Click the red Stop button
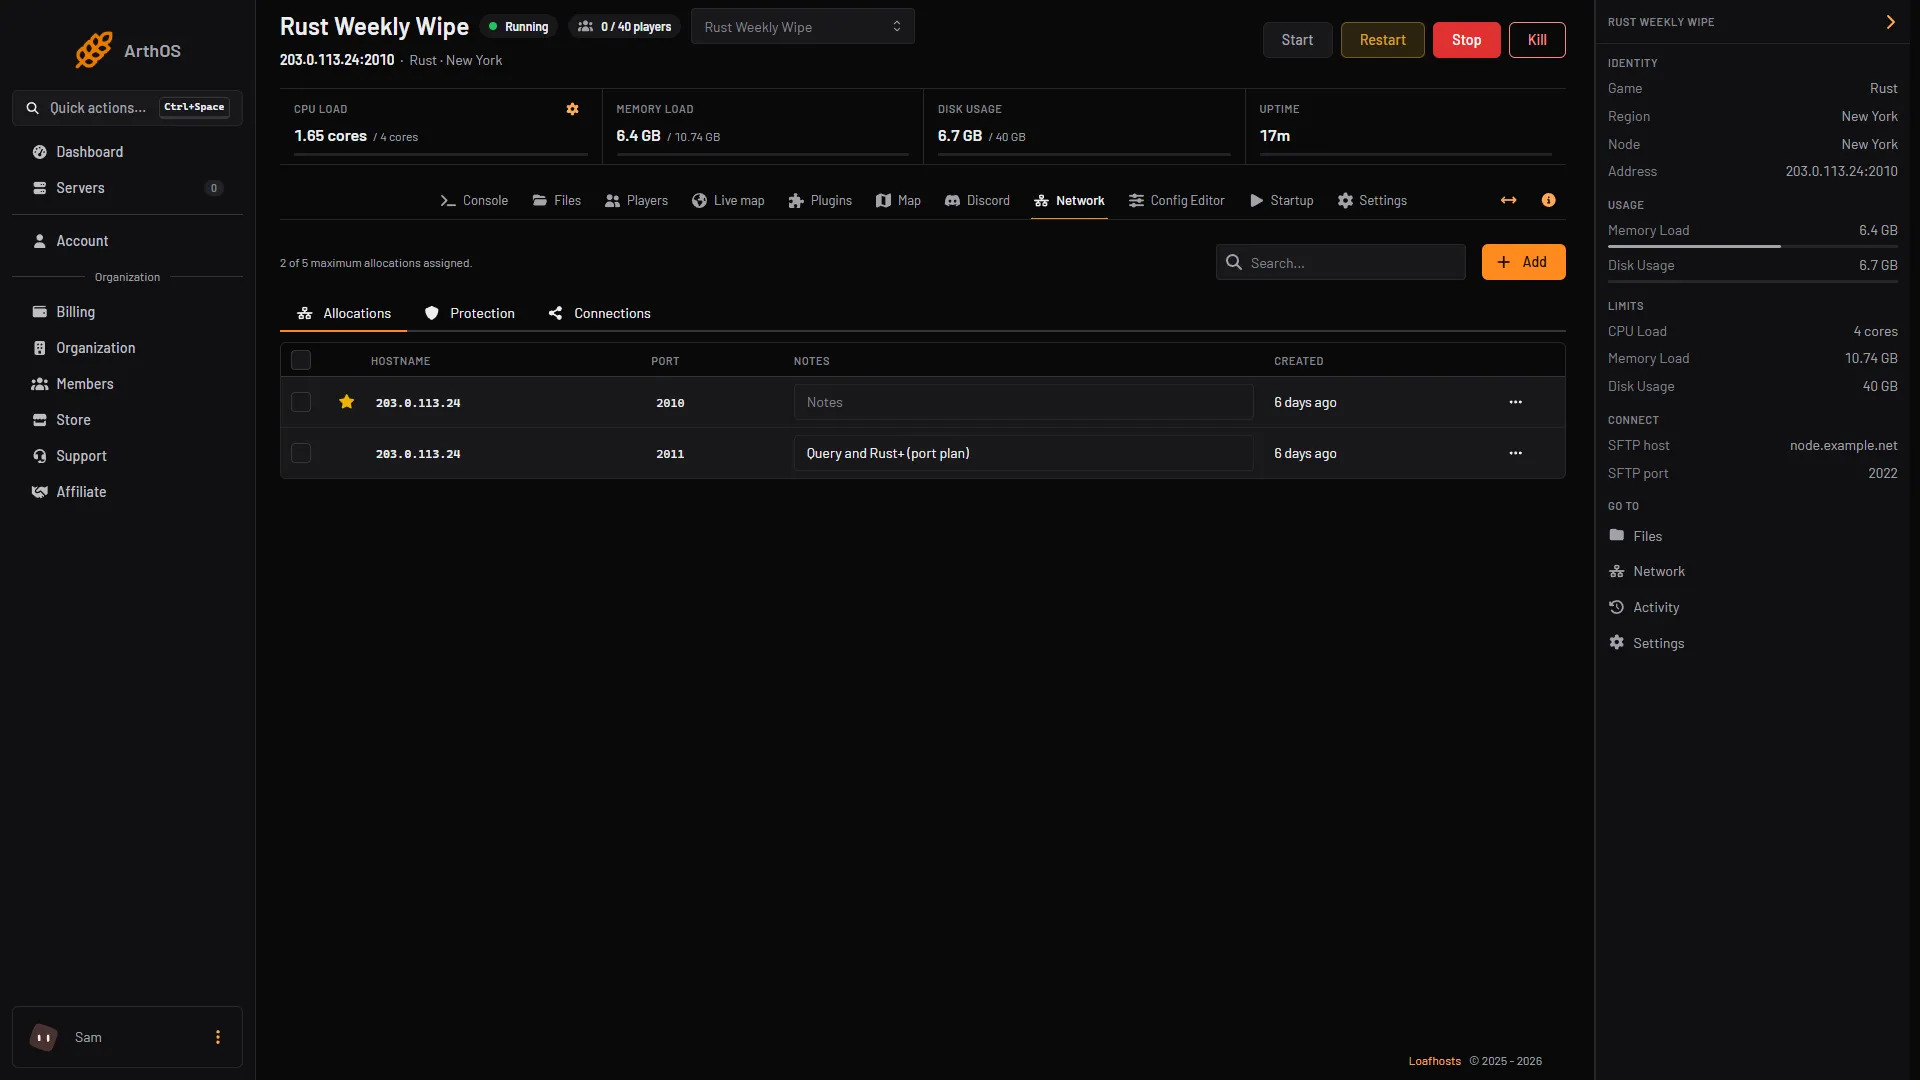Screen dimensions: 1920x1080 click(x=1466, y=40)
